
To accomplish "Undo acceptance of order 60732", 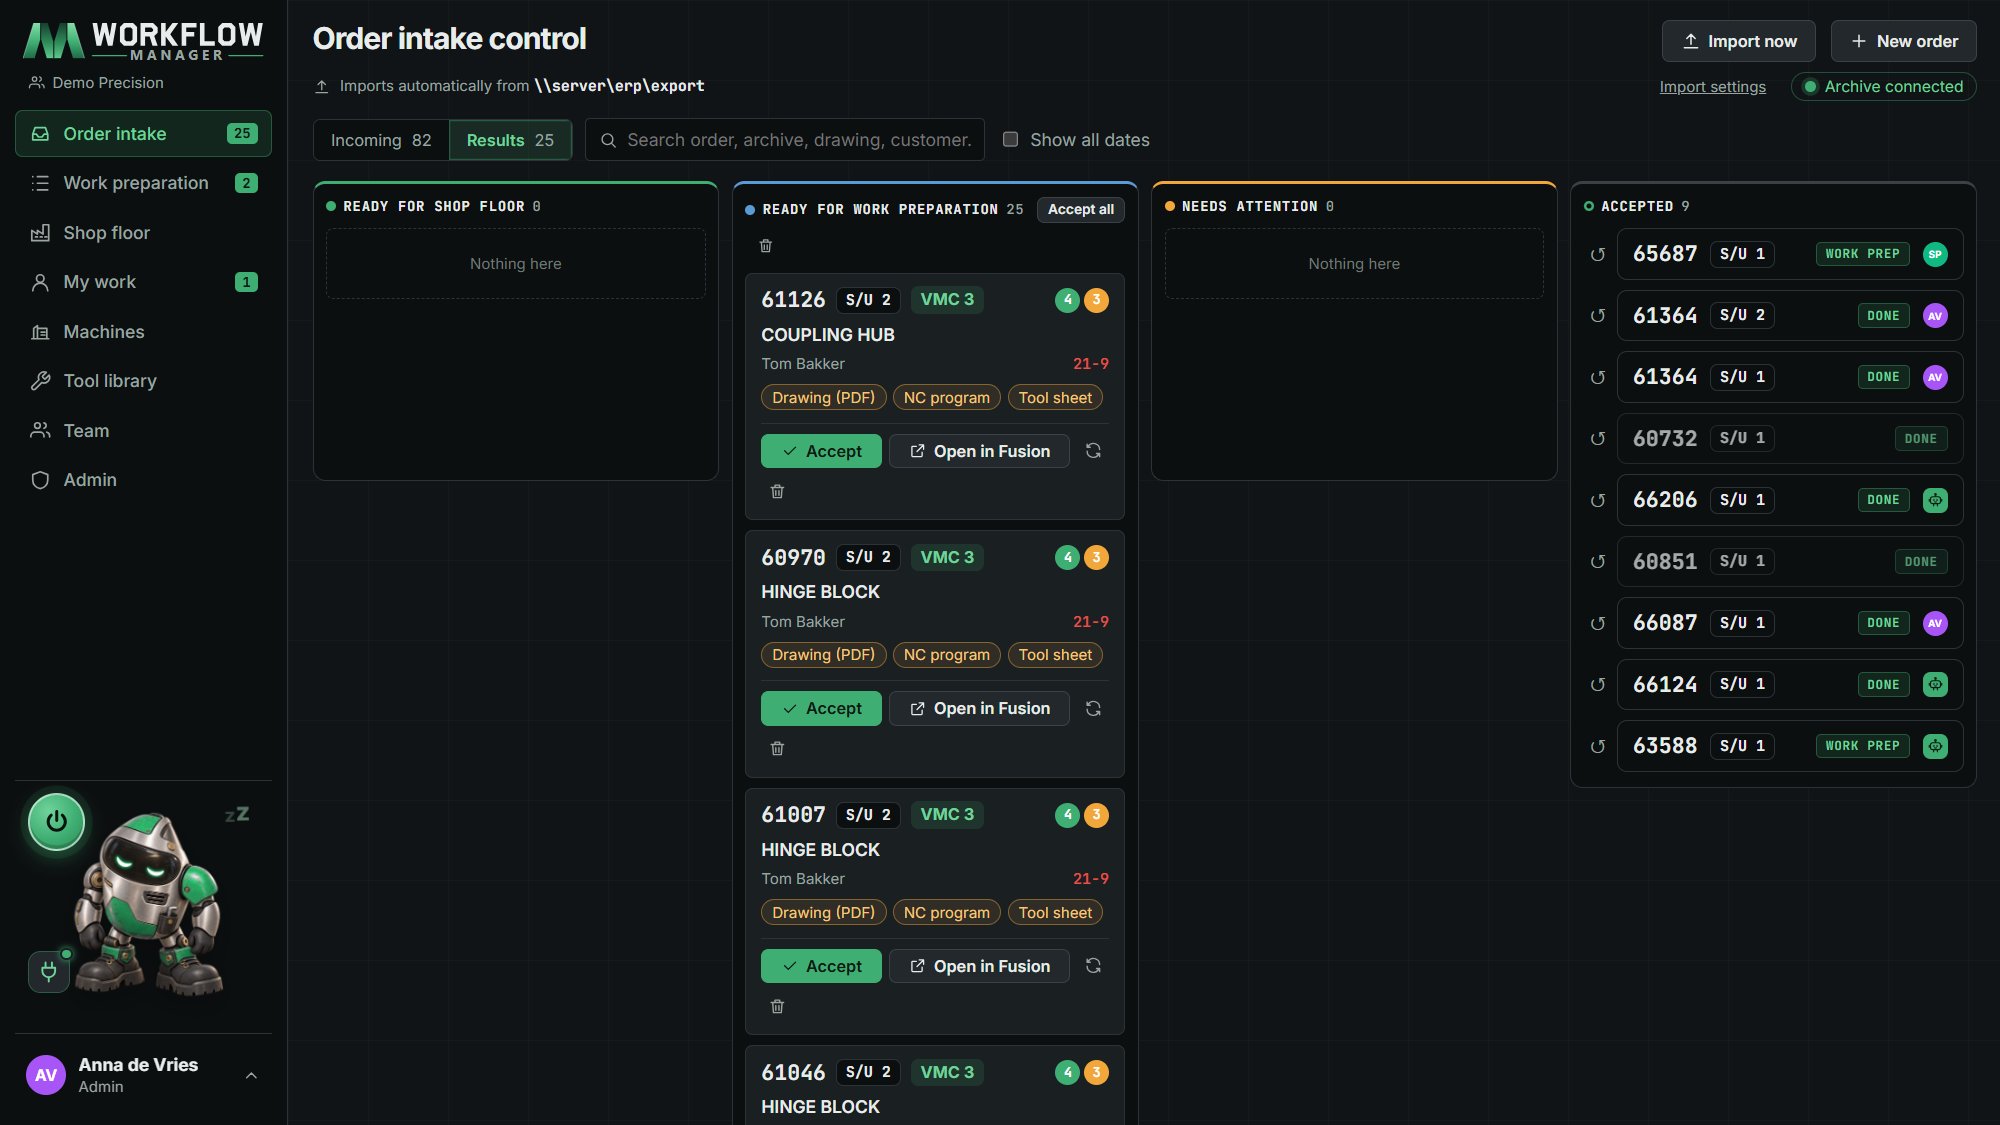I will point(1598,438).
